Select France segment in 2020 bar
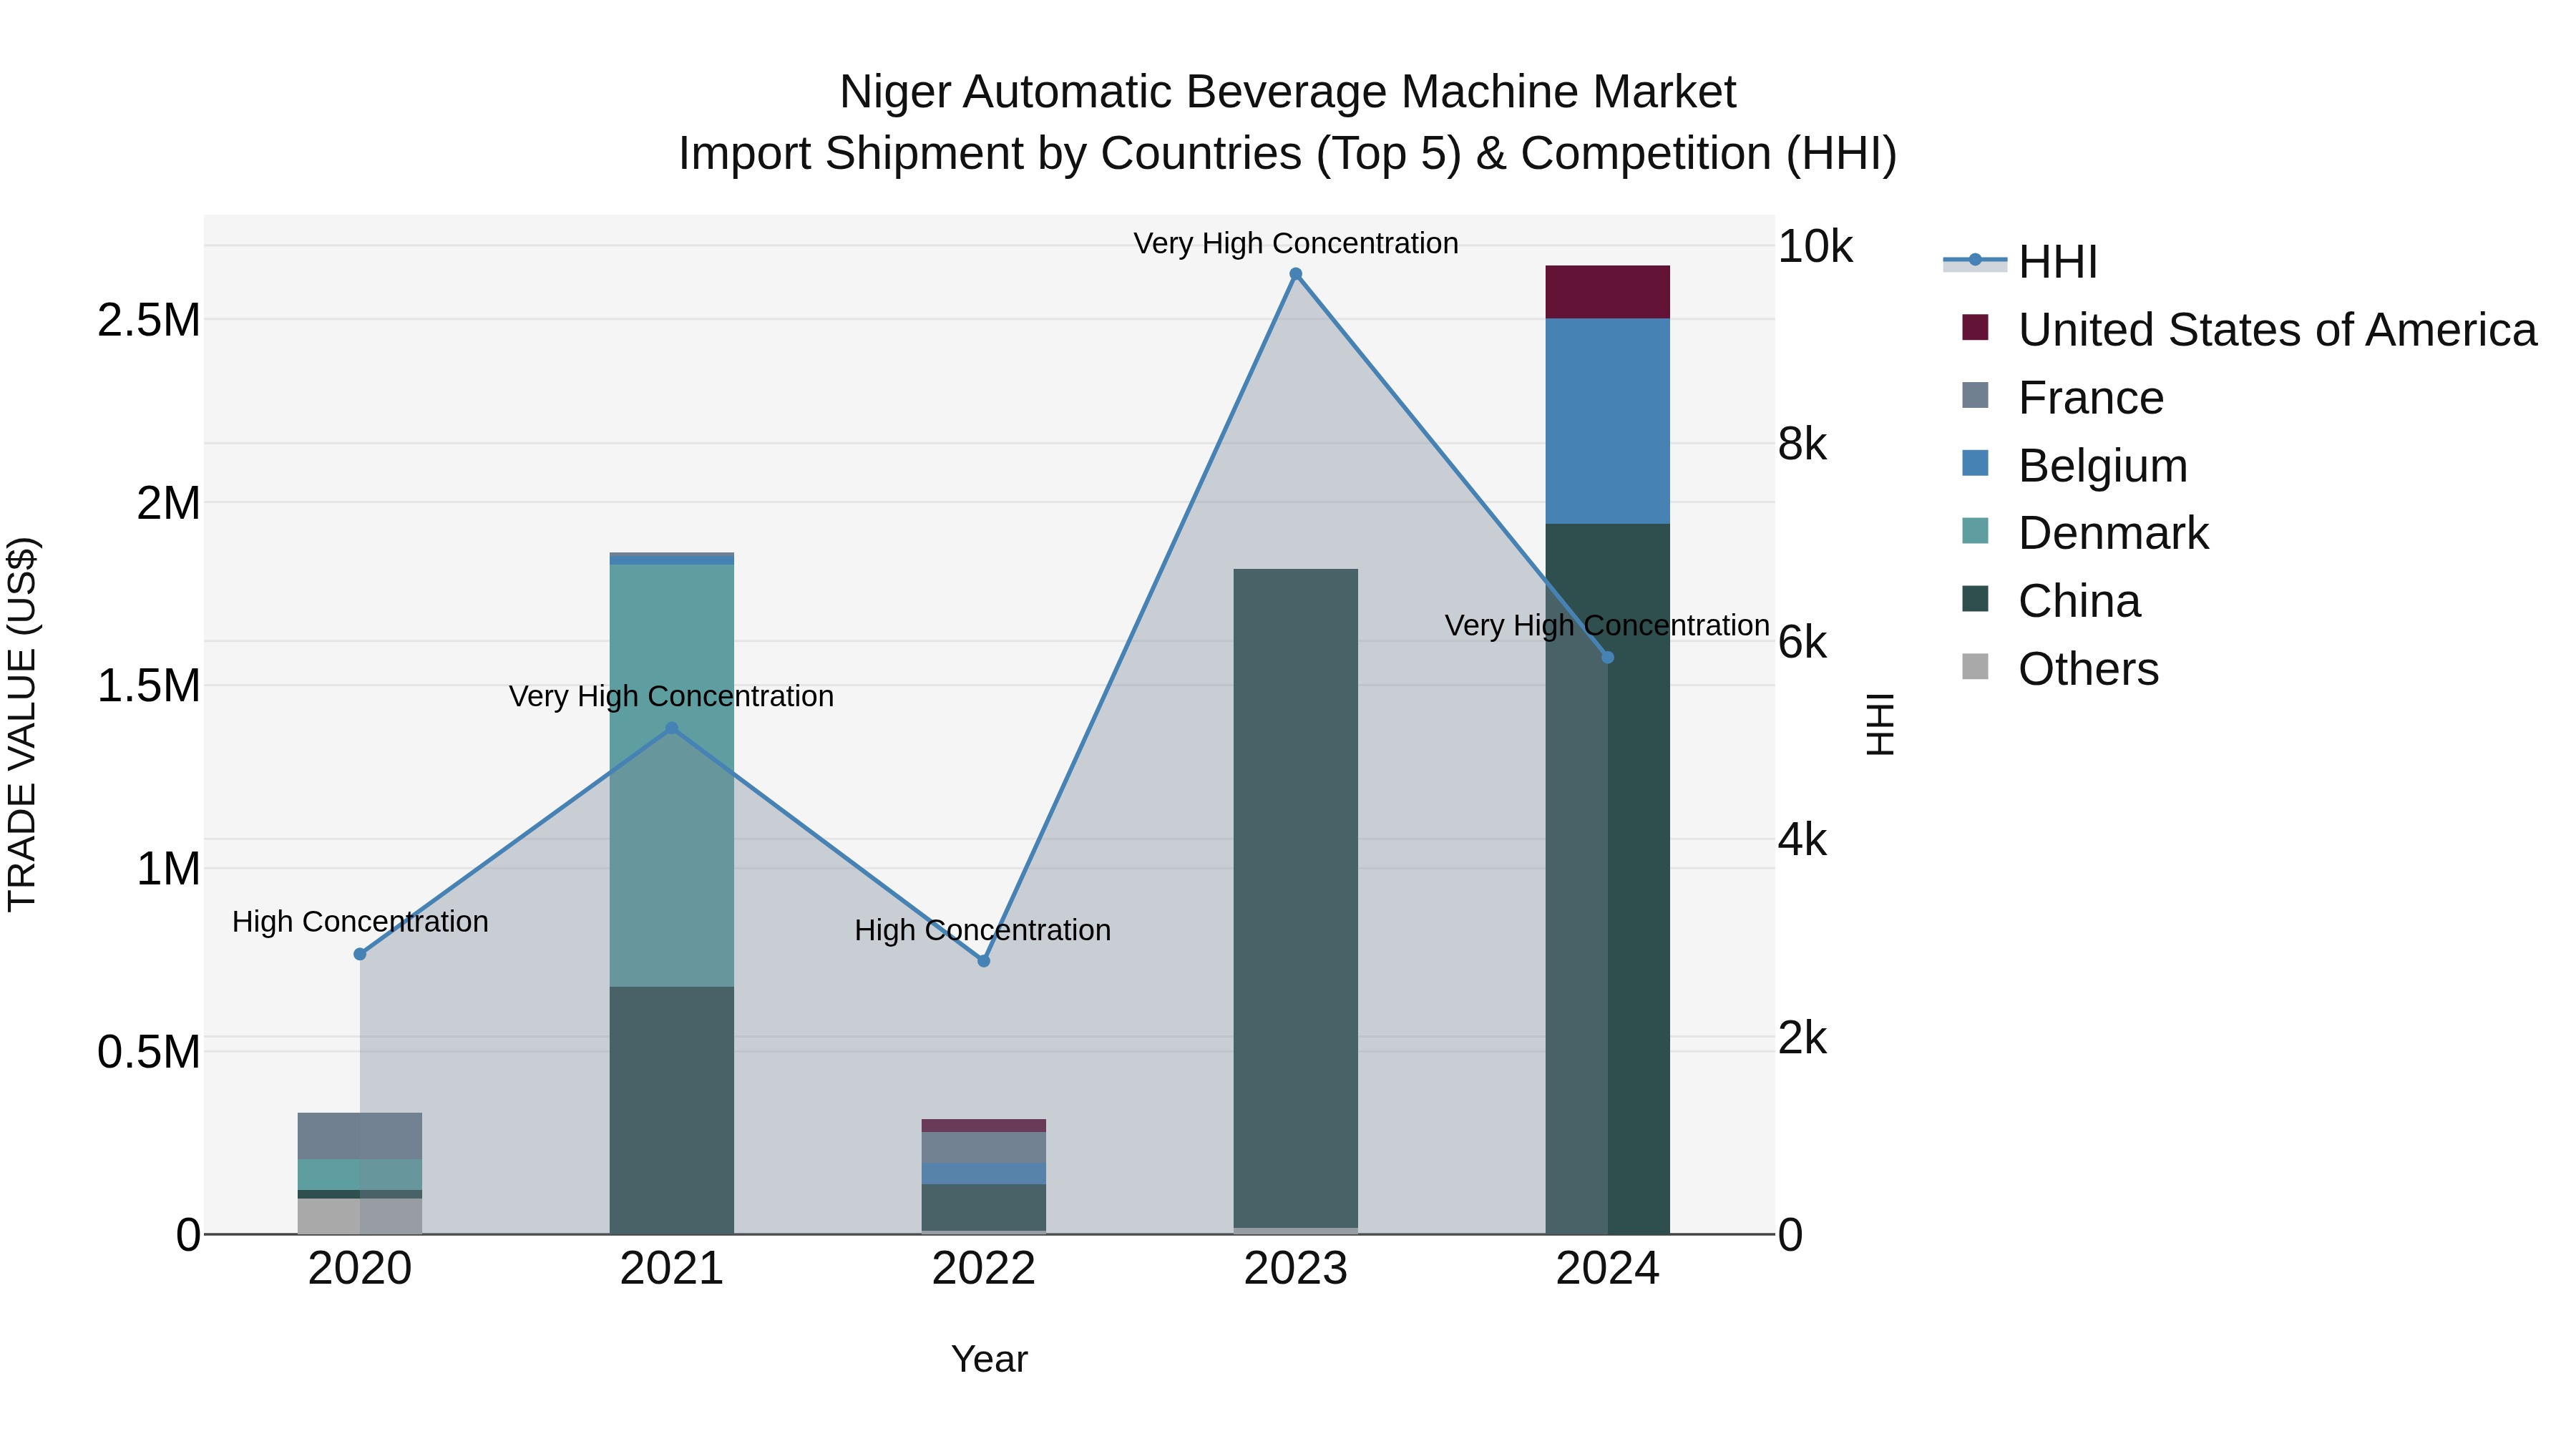The image size is (2576, 1449). [360, 1136]
